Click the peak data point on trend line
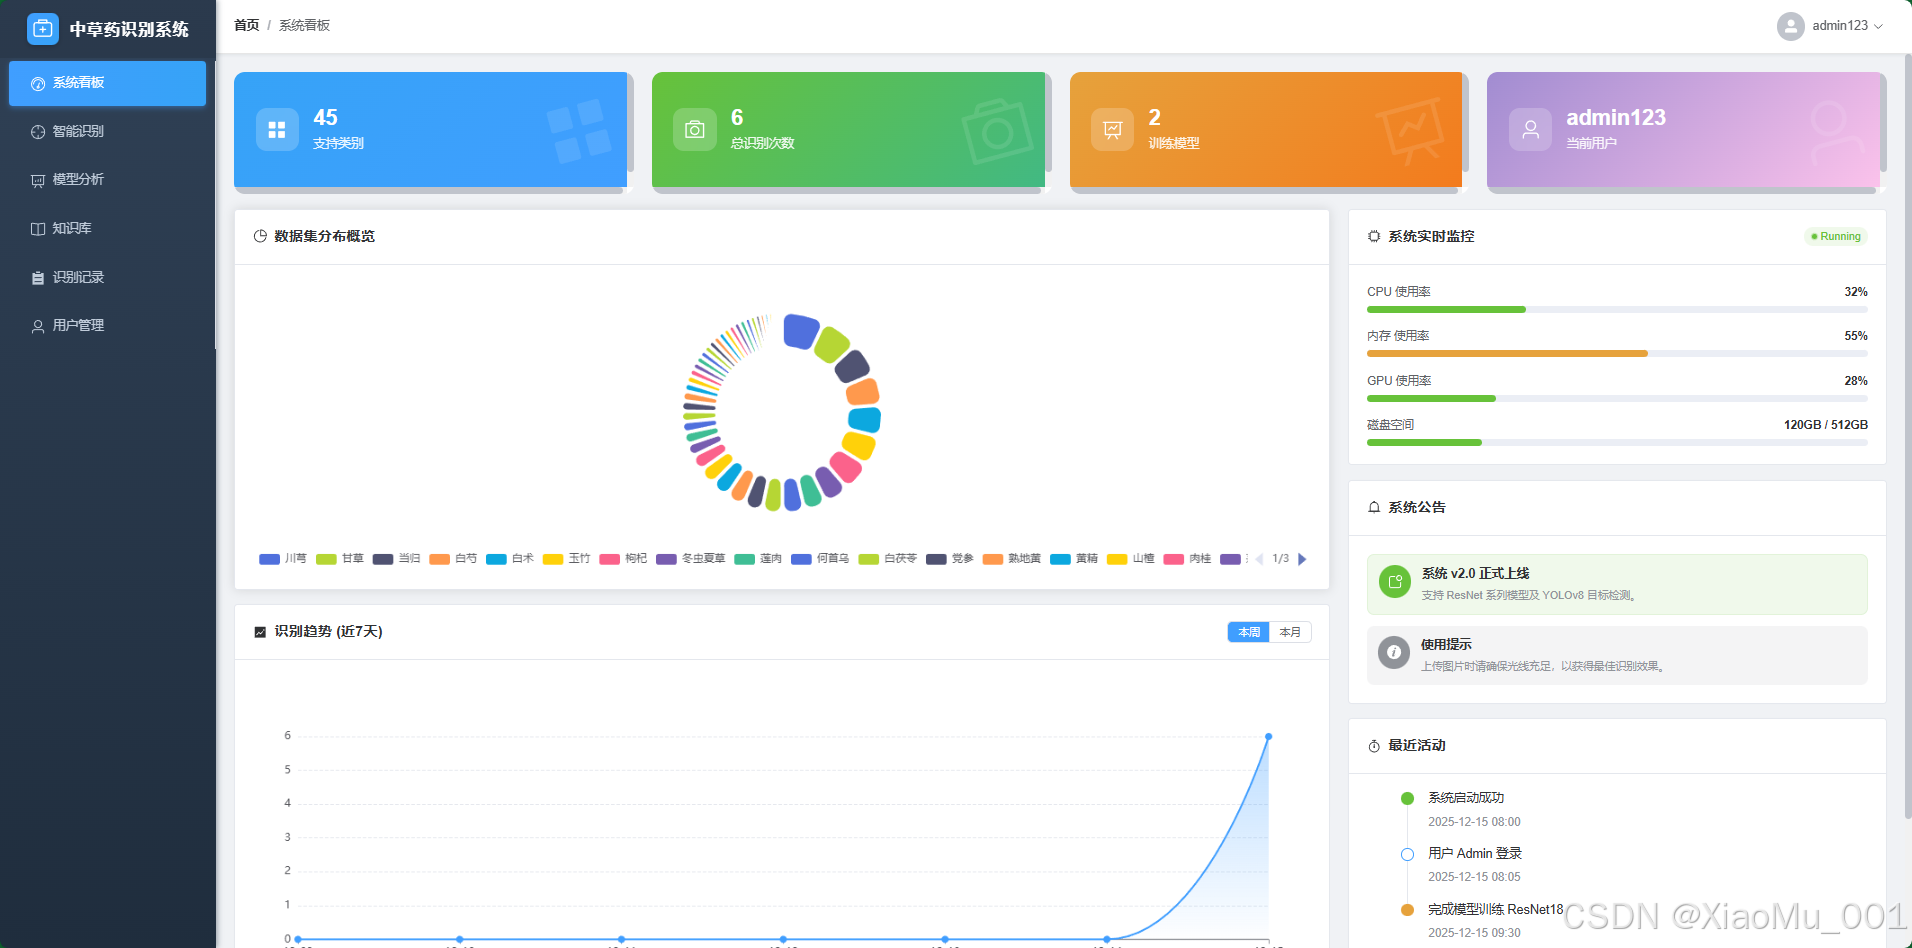The image size is (1912, 948). (1268, 737)
